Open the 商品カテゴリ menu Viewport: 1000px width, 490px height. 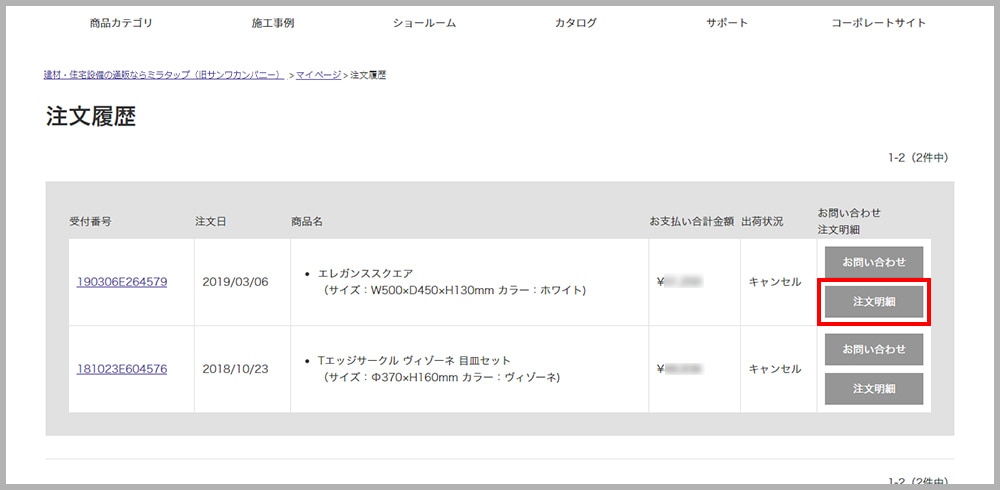pos(121,23)
